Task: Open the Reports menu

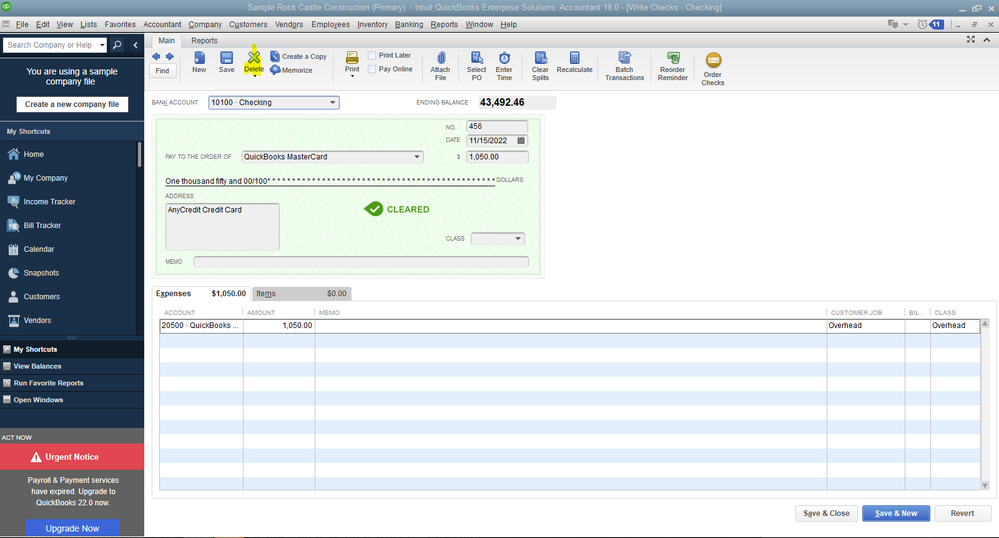Action: tap(444, 24)
